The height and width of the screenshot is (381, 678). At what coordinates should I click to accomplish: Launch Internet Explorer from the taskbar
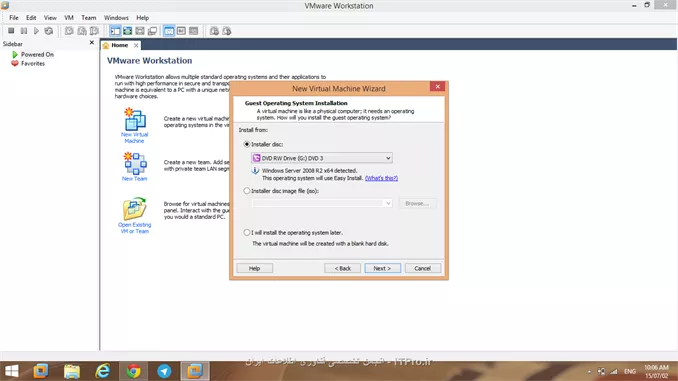pos(103,371)
